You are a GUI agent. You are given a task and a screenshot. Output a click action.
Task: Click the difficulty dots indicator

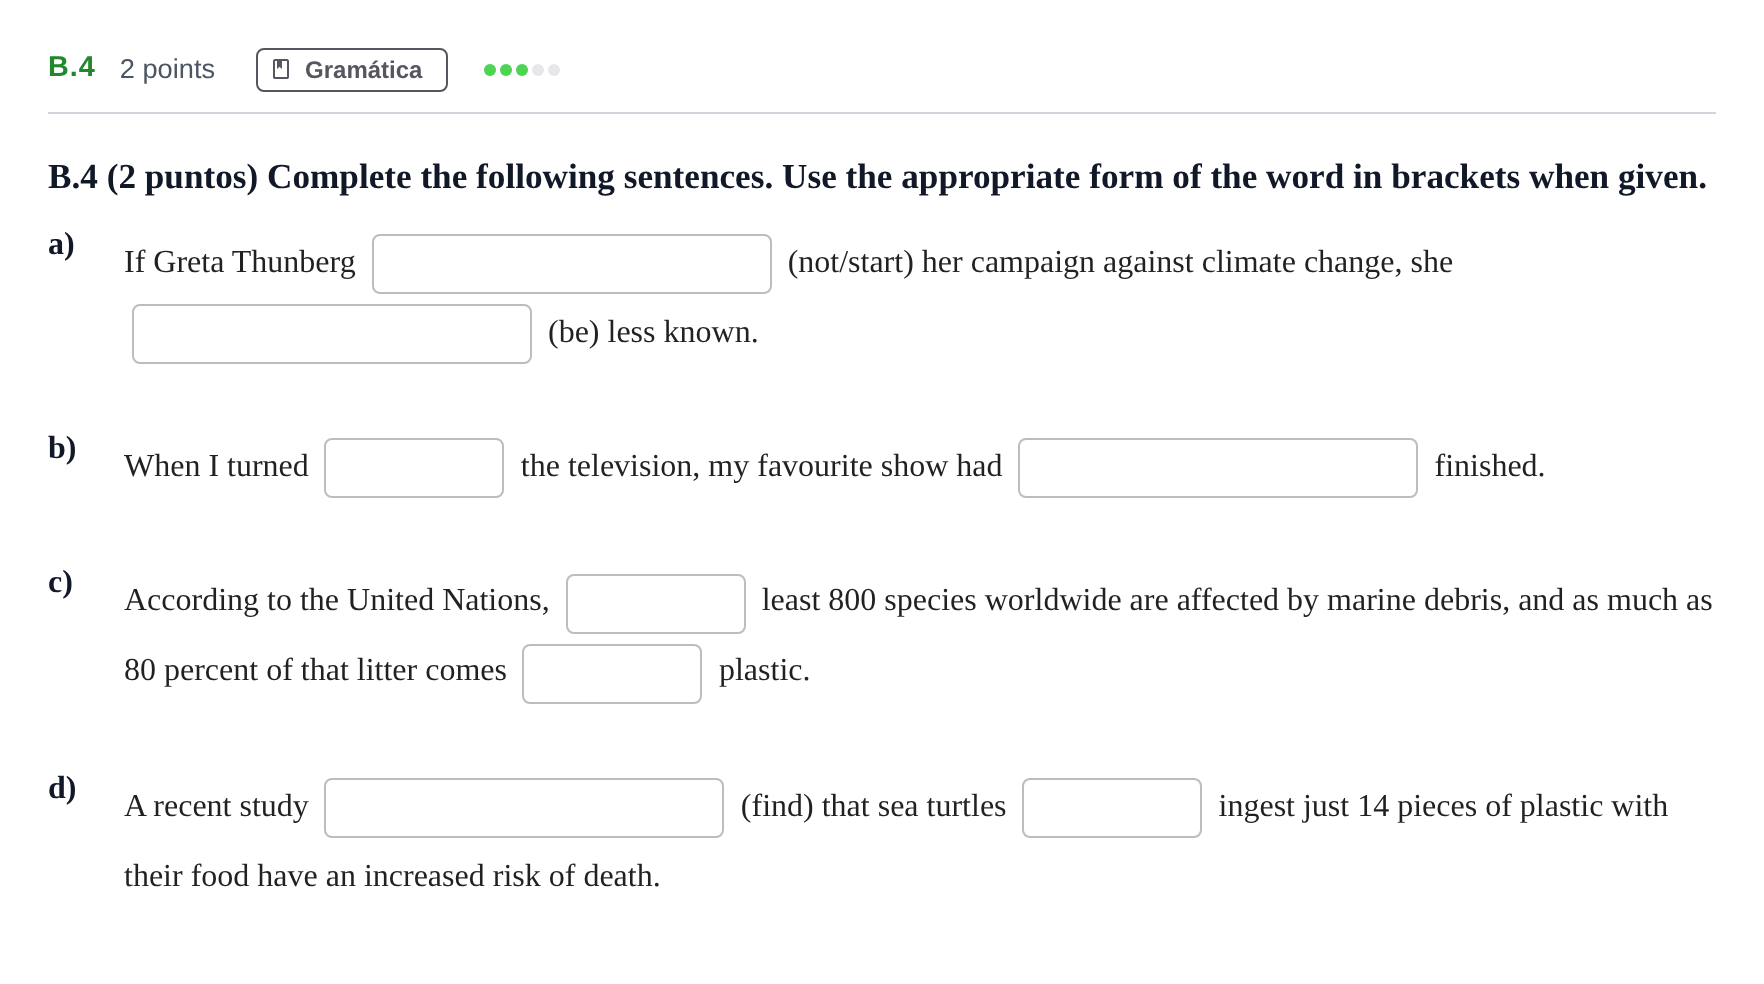(x=521, y=70)
